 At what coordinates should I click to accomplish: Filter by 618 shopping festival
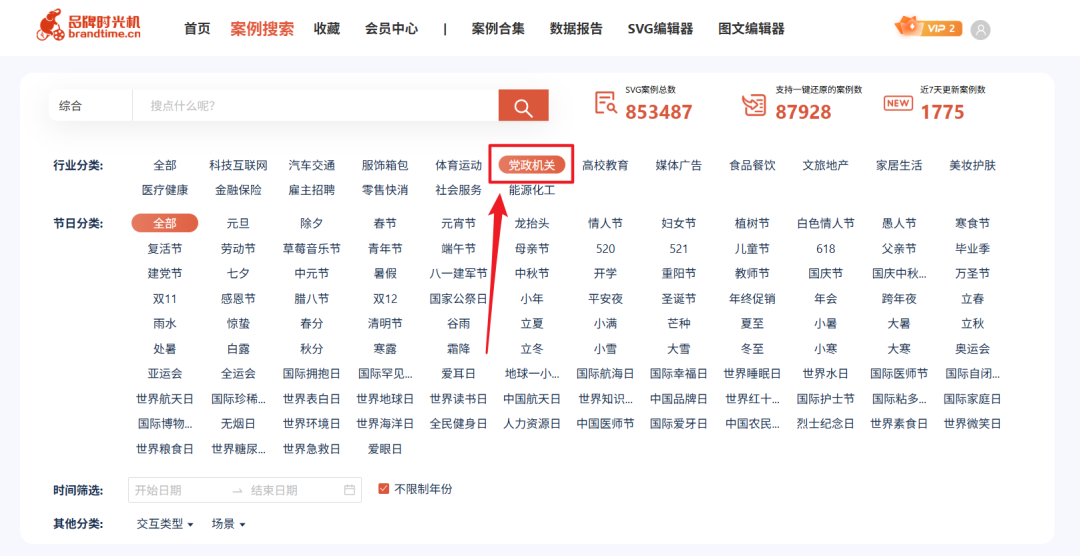(826, 248)
